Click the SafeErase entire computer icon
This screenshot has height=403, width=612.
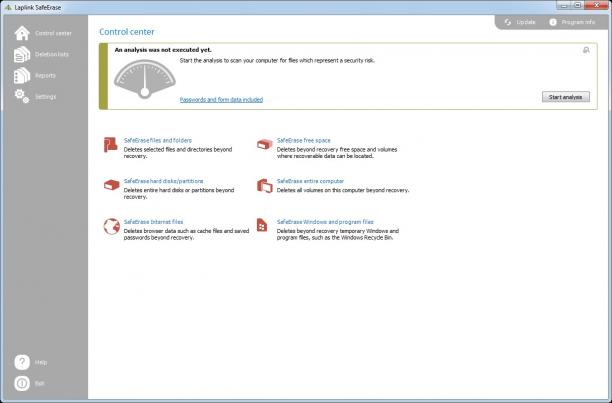[x=265, y=185]
